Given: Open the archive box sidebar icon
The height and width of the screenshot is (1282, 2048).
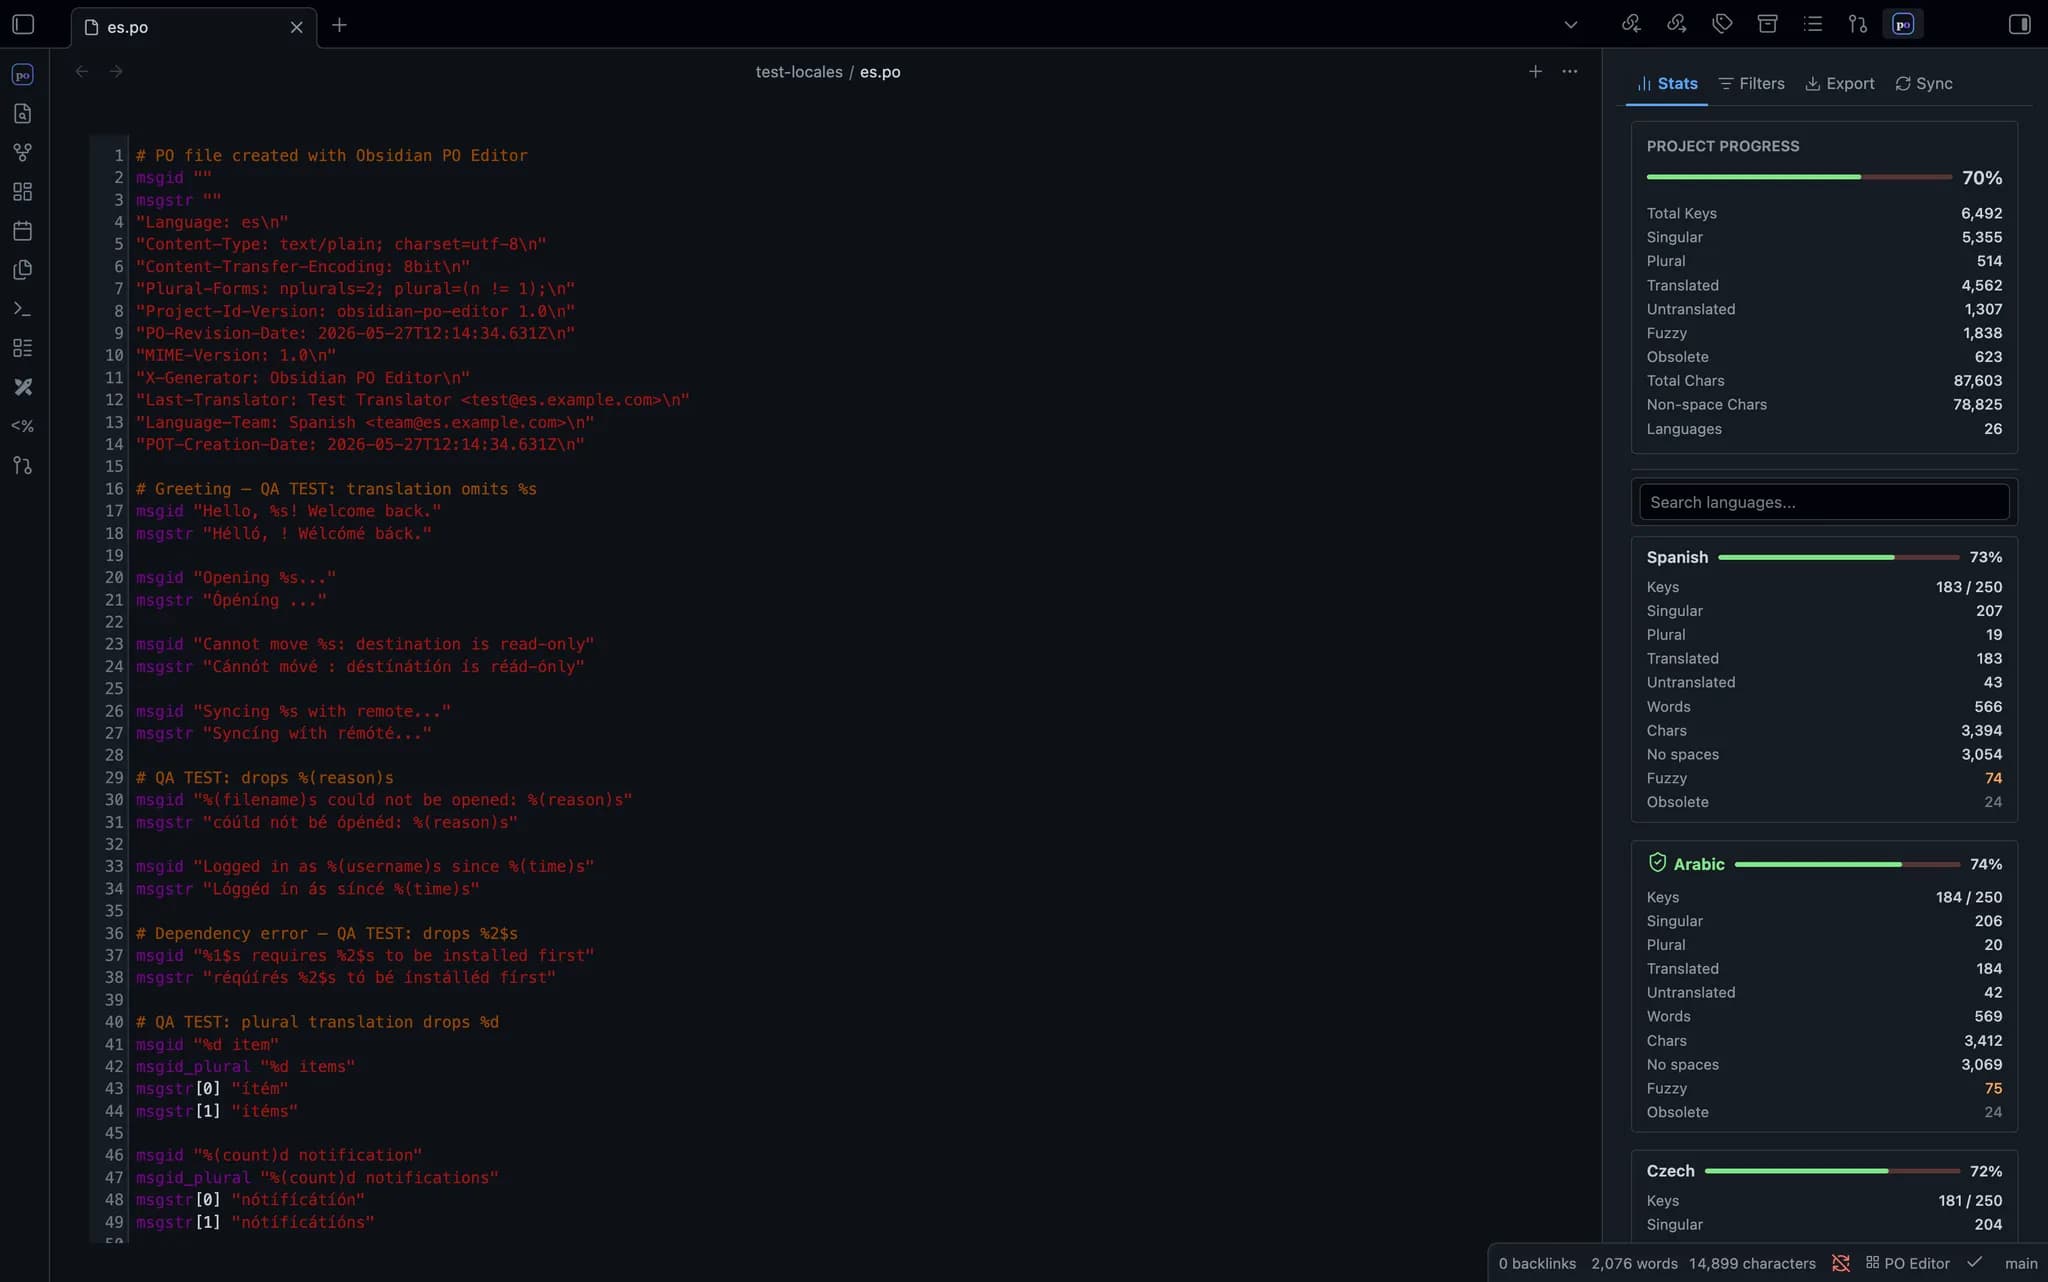Looking at the screenshot, I should pyautogui.click(x=1767, y=24).
